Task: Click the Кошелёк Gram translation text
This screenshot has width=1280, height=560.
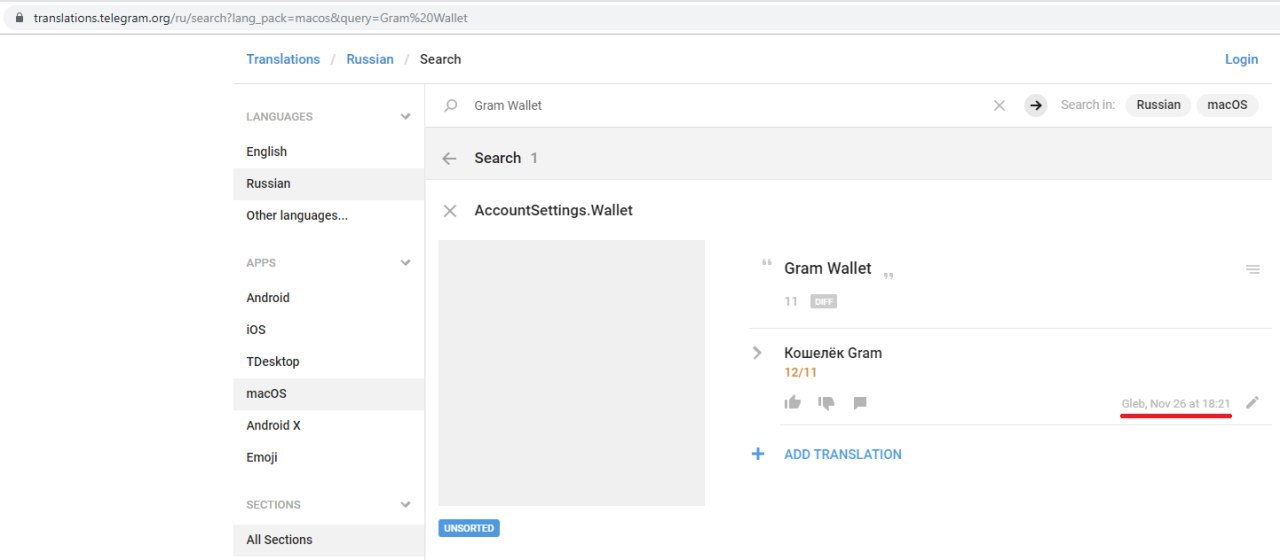Action: point(833,353)
